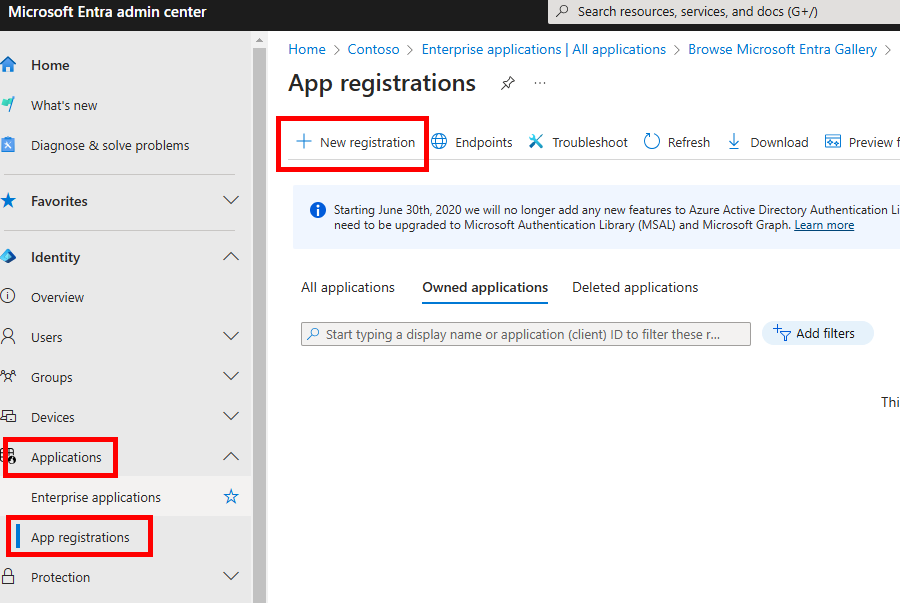Collapse the Applications menu chevron
Image resolution: width=900 pixels, height=603 pixels.
[x=231, y=456]
